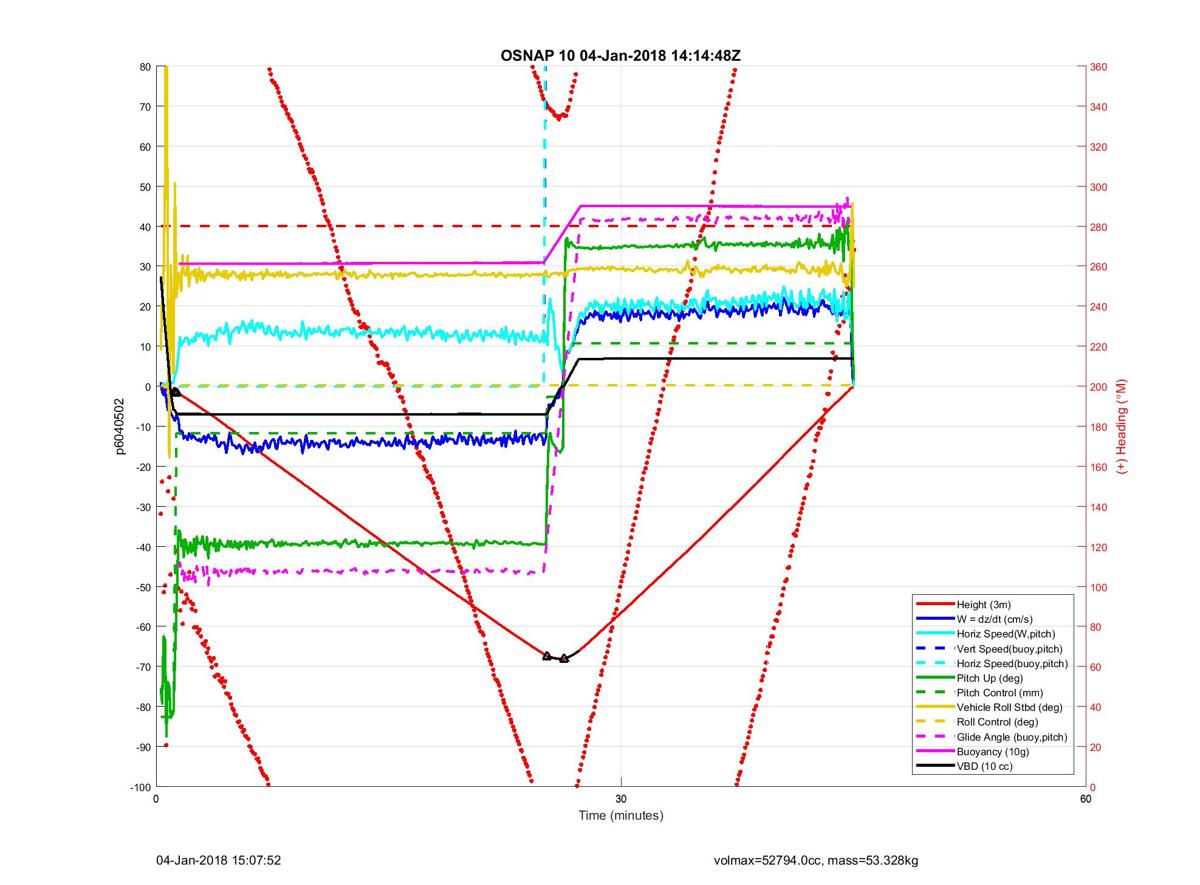
Task: Select the Height (3m) legend entry
Action: pos(984,603)
